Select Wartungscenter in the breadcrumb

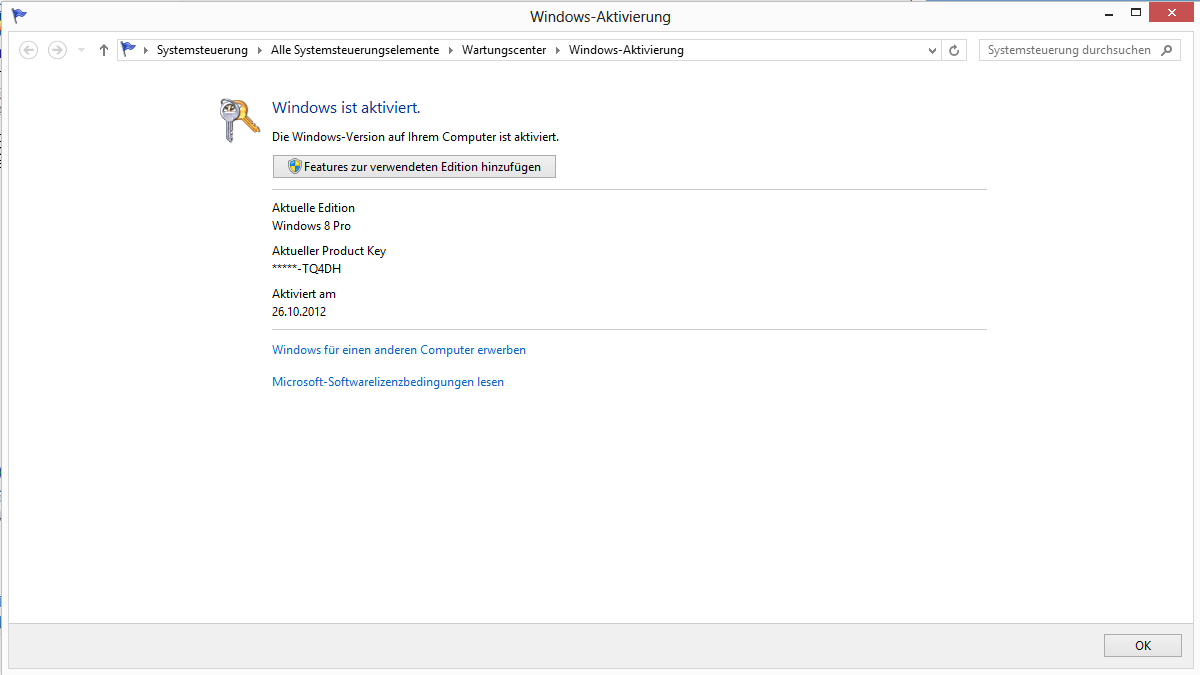(x=504, y=50)
